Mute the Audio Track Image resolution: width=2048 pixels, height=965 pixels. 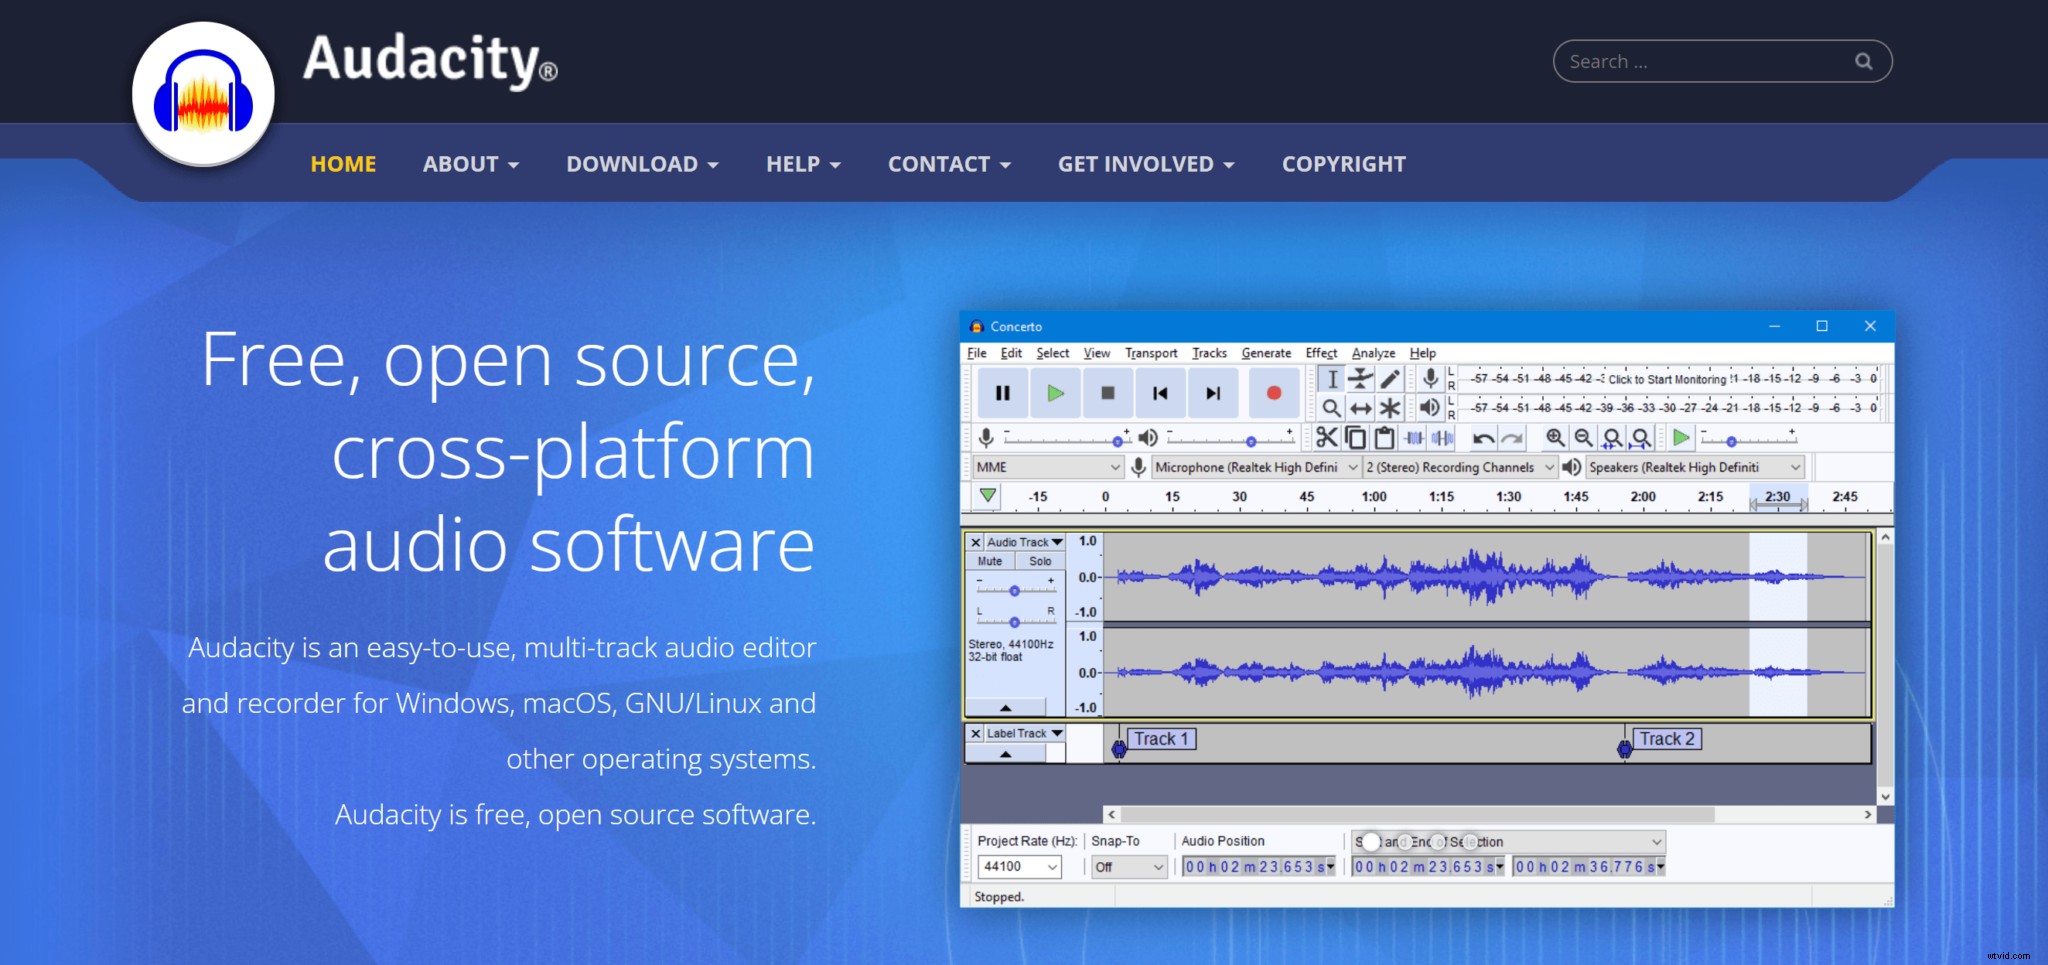pyautogui.click(x=988, y=561)
